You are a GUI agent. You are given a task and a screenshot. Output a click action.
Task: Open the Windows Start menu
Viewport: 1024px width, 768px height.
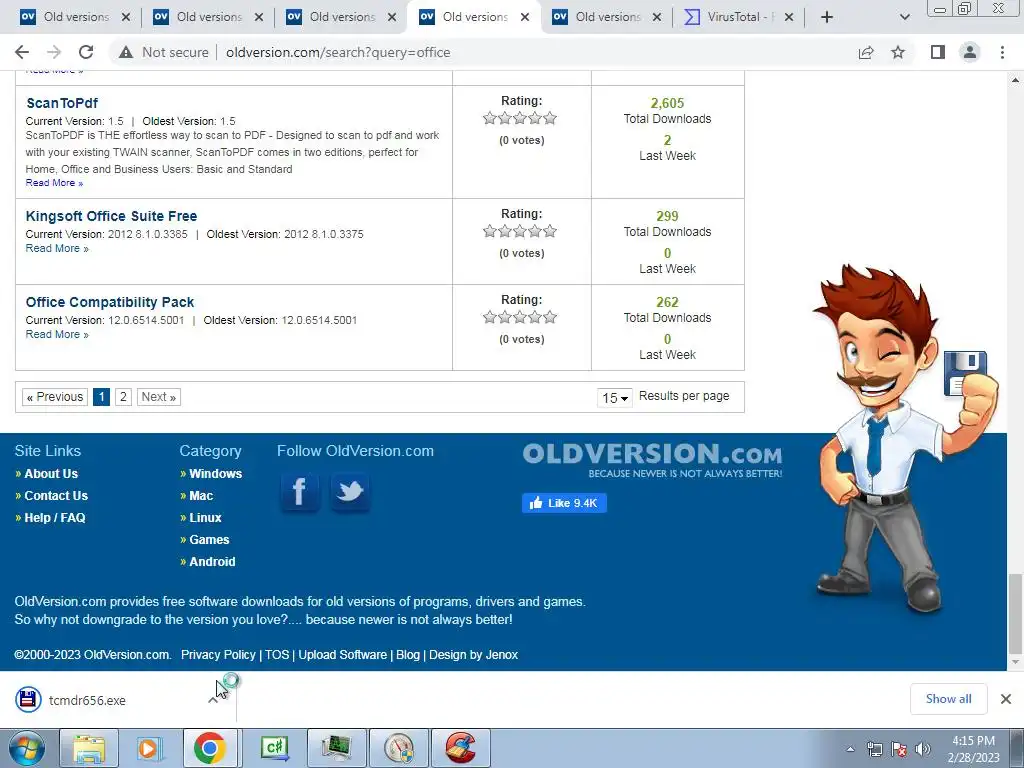(x=26, y=748)
